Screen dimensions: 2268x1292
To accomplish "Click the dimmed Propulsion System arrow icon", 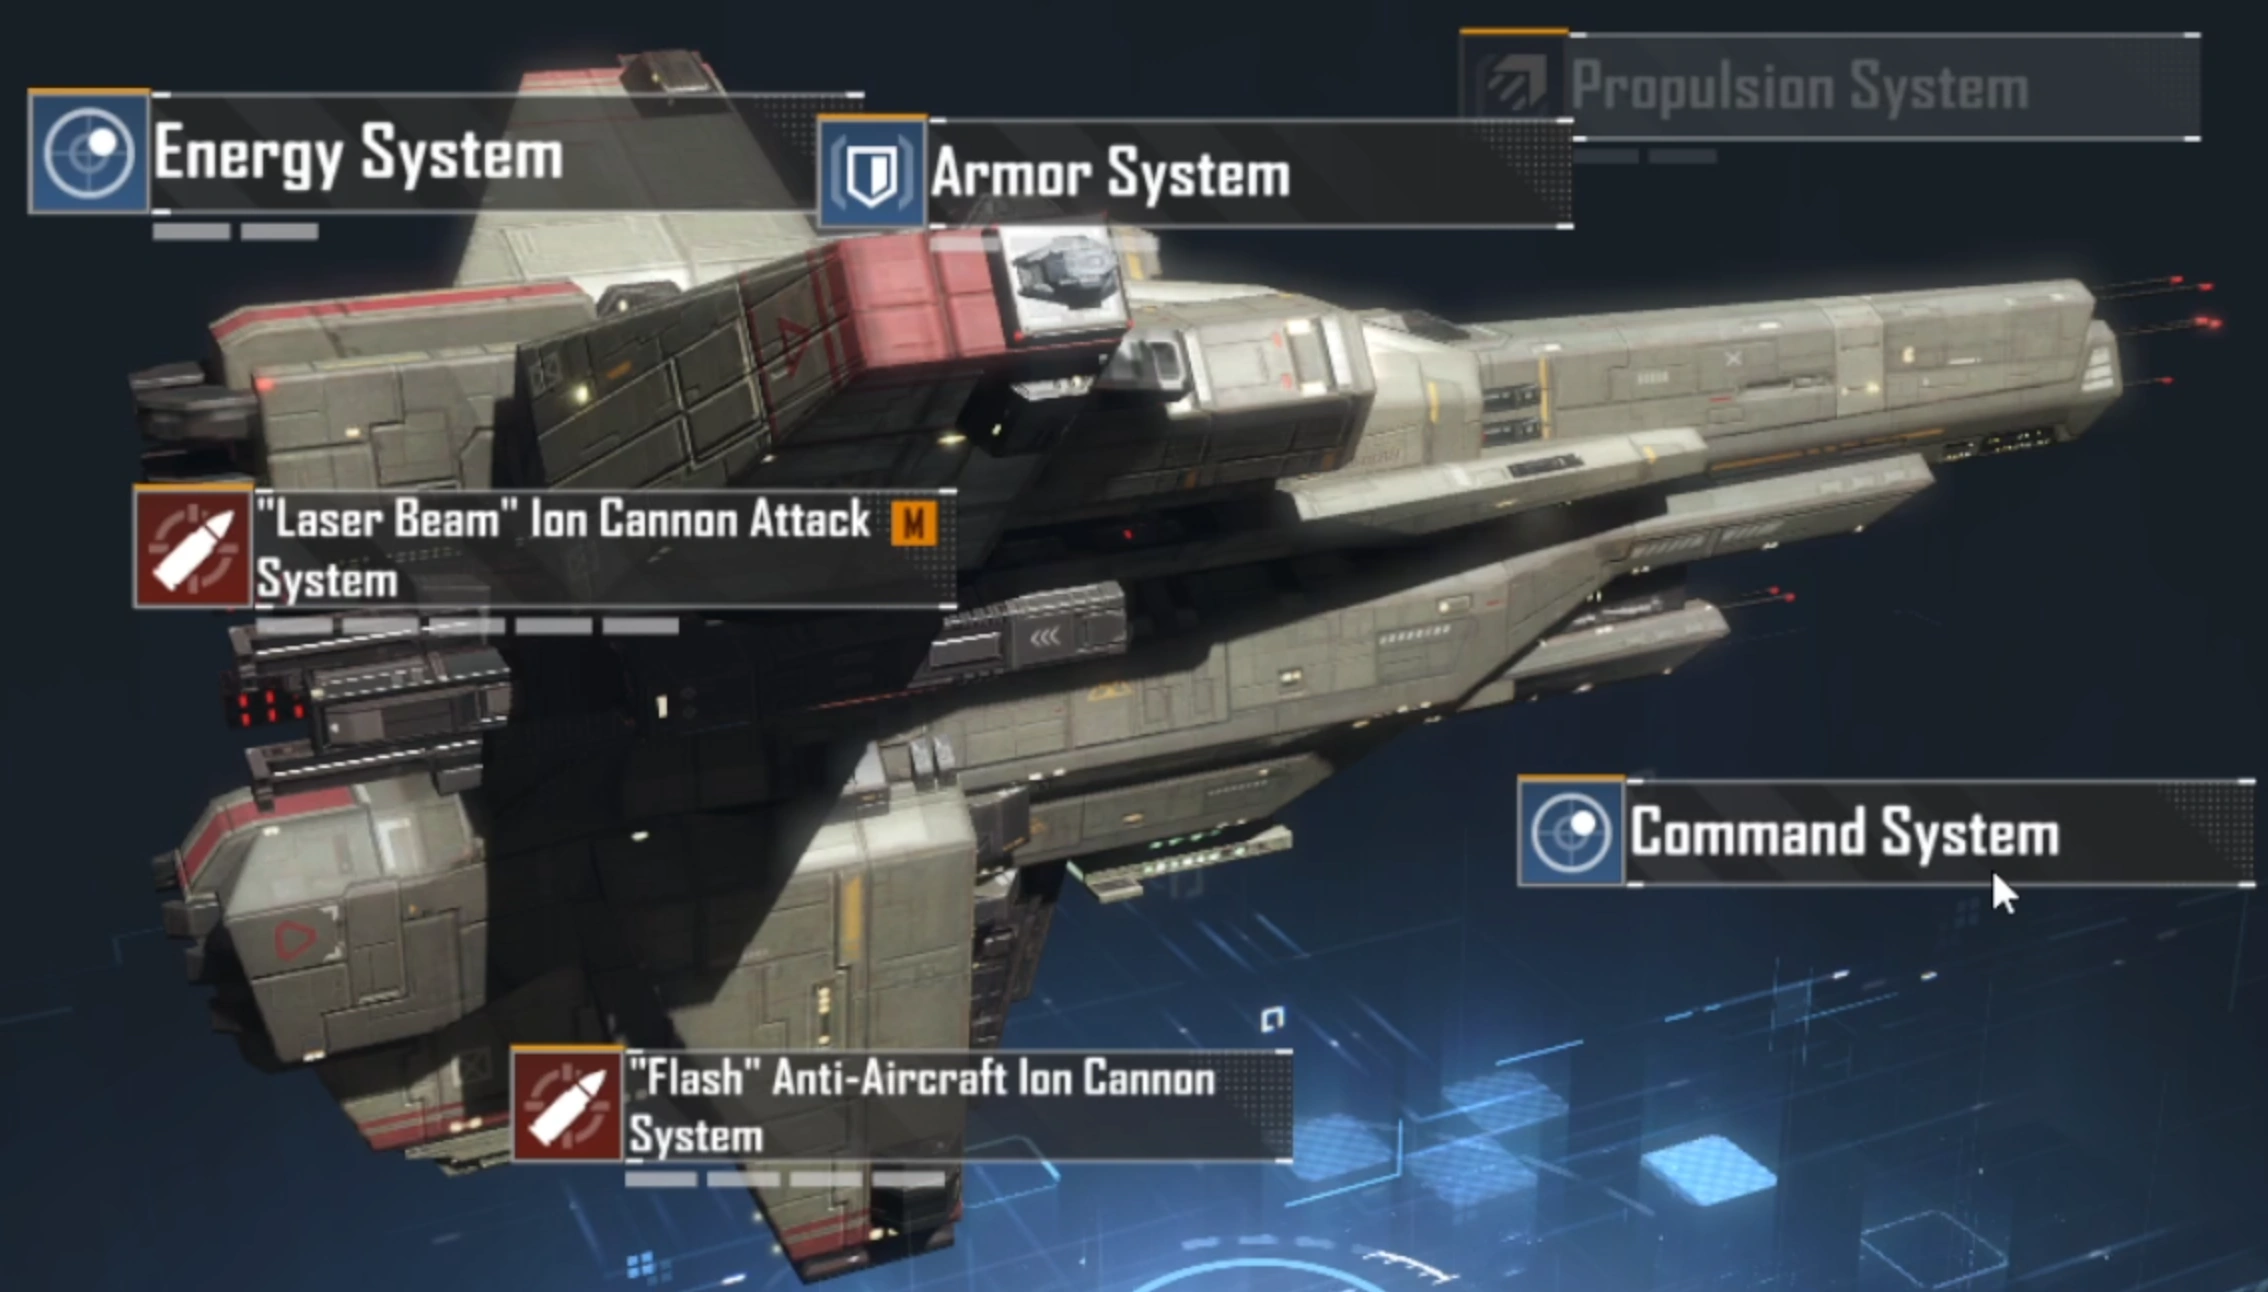I will coord(1515,82).
